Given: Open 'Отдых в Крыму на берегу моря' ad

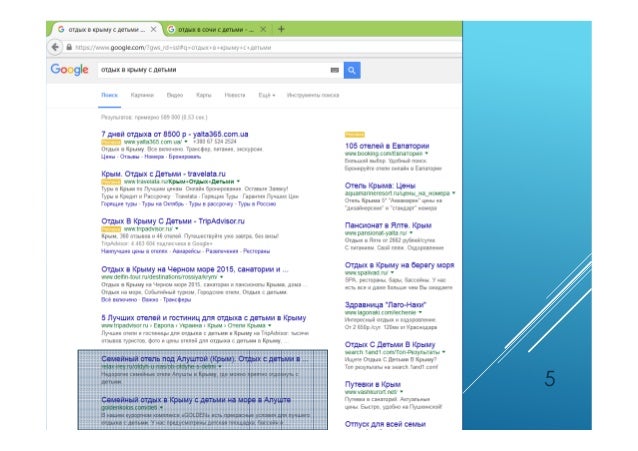Looking at the screenshot, I should click(399, 265).
